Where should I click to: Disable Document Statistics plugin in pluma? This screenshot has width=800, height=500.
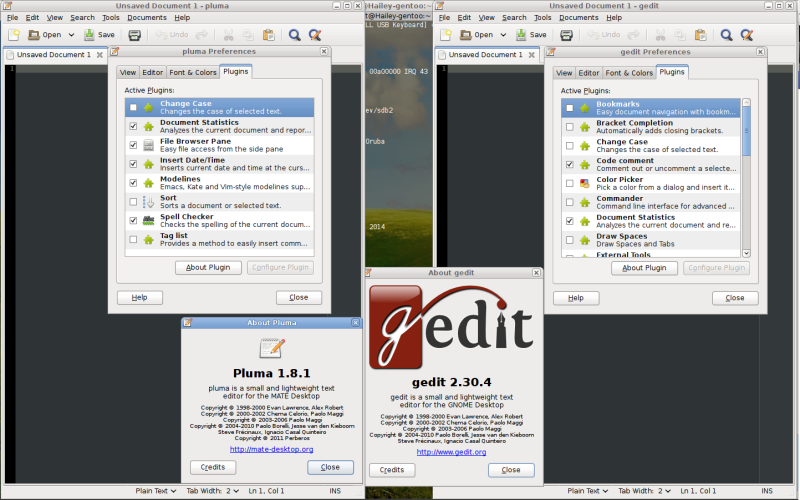point(133,126)
